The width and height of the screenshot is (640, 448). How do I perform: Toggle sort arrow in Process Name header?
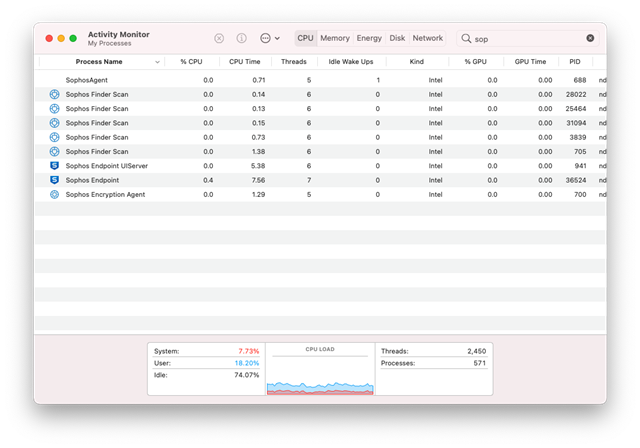click(x=157, y=62)
